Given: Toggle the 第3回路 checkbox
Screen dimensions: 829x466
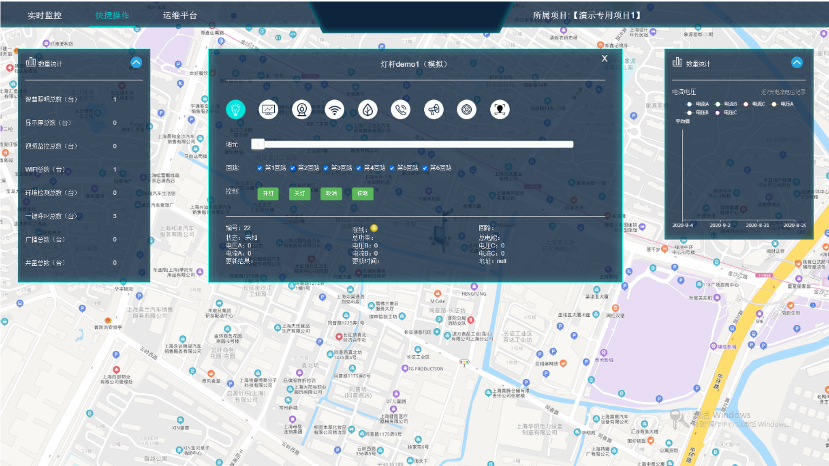Looking at the screenshot, I should 326,168.
